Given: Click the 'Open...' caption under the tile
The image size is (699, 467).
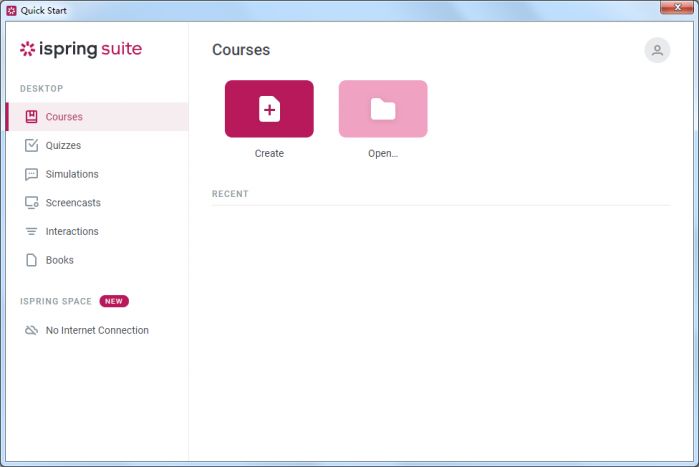Looking at the screenshot, I should coord(383,153).
